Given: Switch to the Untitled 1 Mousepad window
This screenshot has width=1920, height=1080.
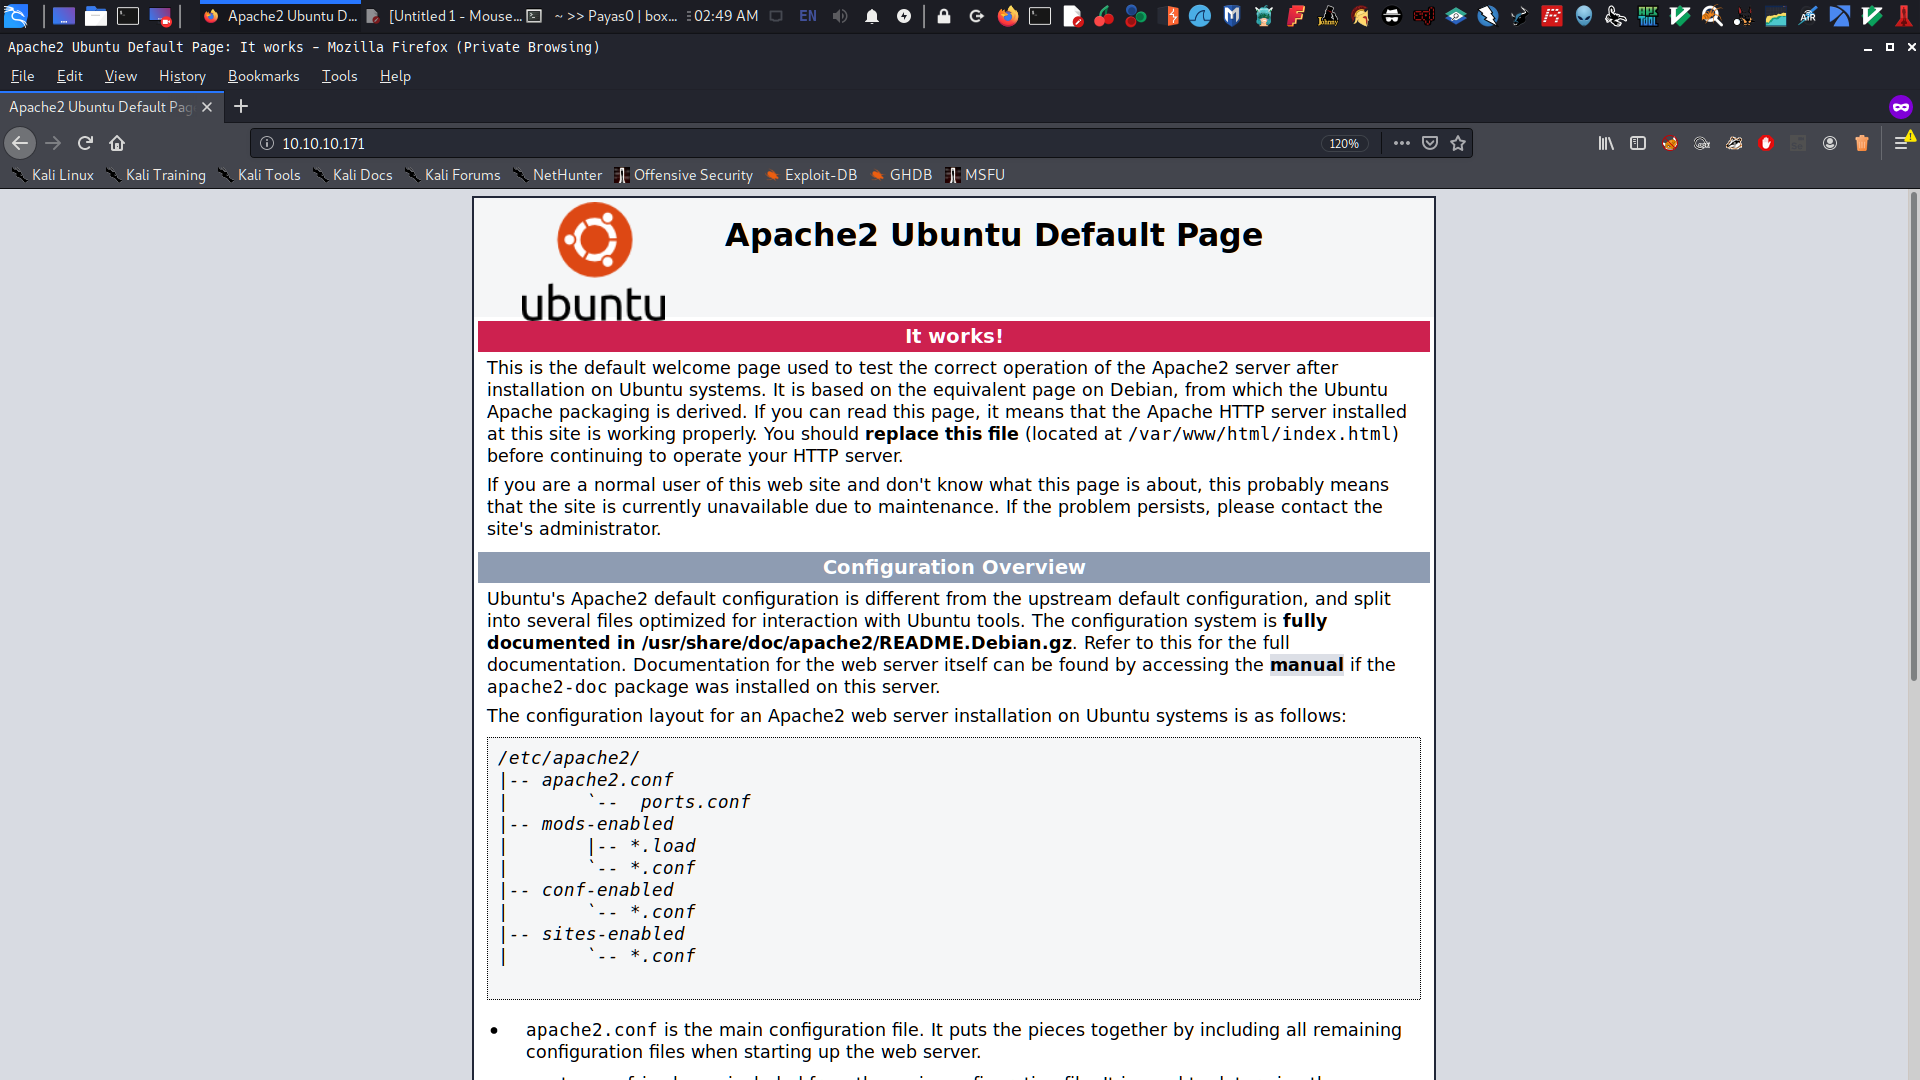Looking at the screenshot, I should point(443,16).
